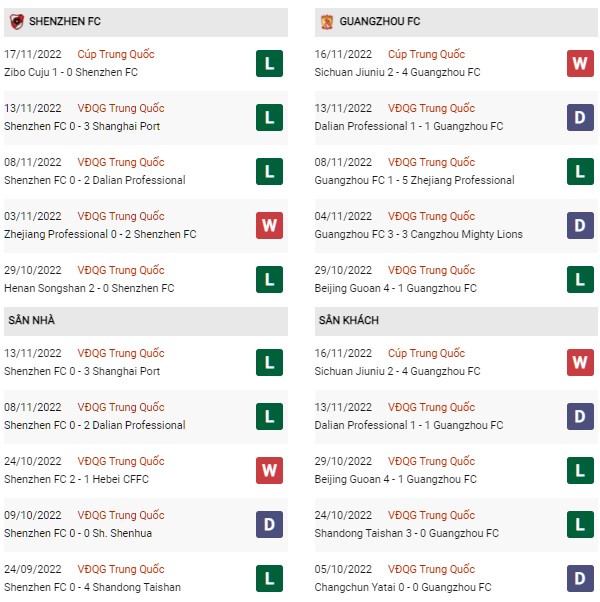This screenshot has width=600, height=602.
Task: Click the W badge for Zhejiang Professional 0-2 Shenzhen
Action: coord(269,225)
